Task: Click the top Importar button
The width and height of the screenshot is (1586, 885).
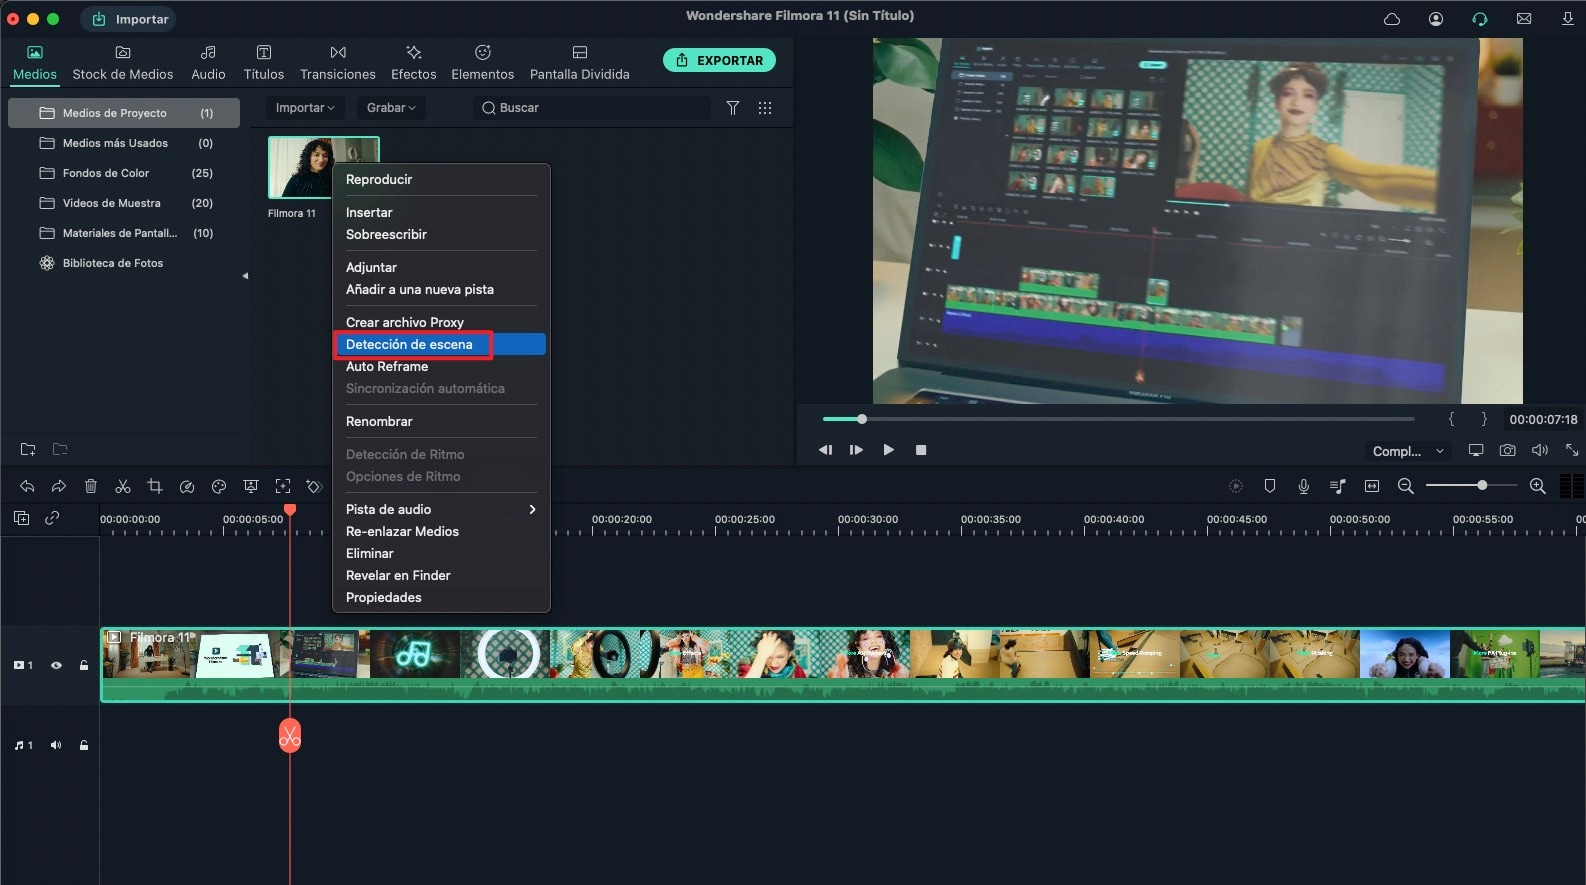Action: (130, 19)
